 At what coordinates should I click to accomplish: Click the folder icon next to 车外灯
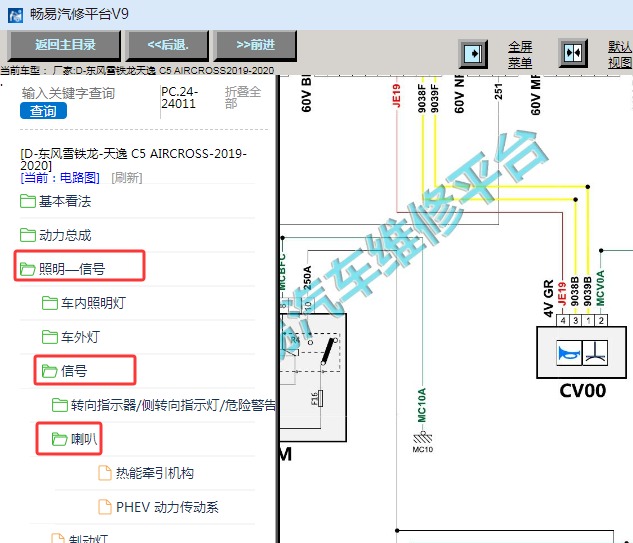coord(50,336)
